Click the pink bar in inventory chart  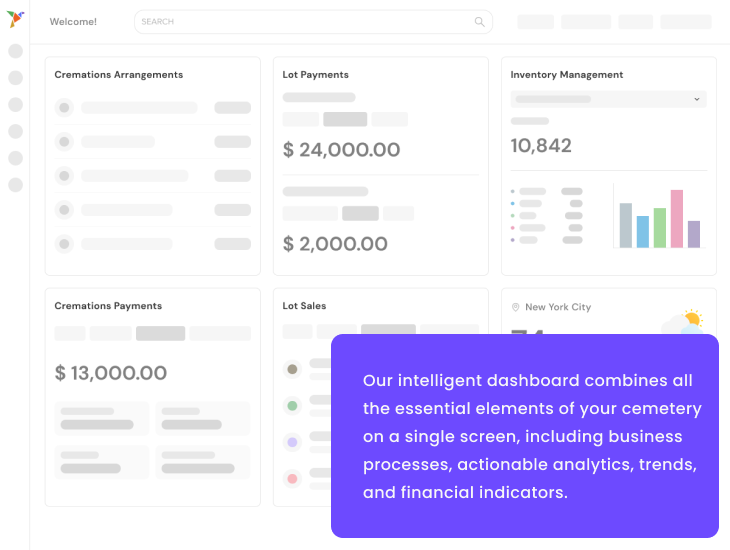[677, 218]
